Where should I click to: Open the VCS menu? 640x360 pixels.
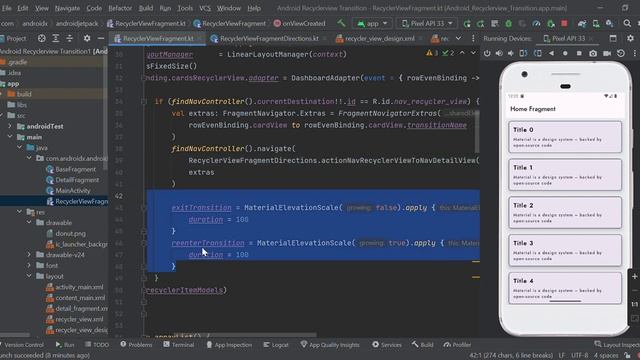click(x=205, y=8)
